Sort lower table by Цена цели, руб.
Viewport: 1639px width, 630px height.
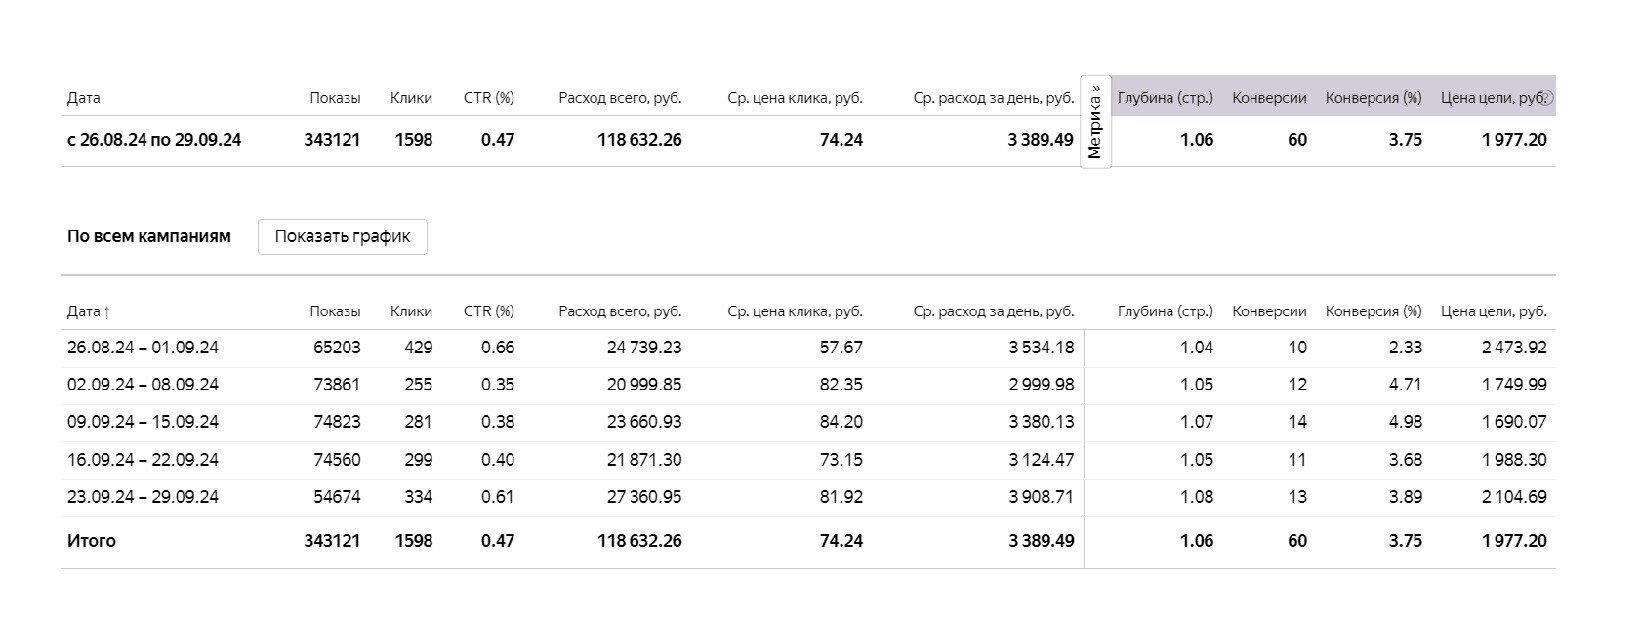tap(1493, 312)
